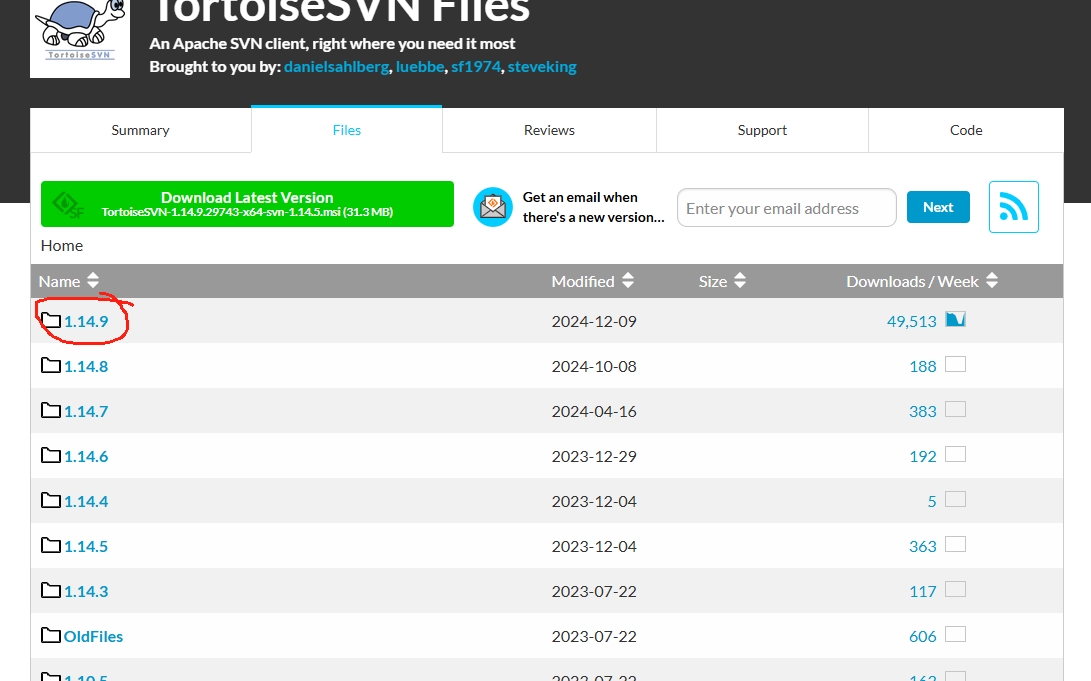Click the TortoiseSVN turtle logo
Image resolution: width=1091 pixels, height=681 pixels.
[80, 35]
